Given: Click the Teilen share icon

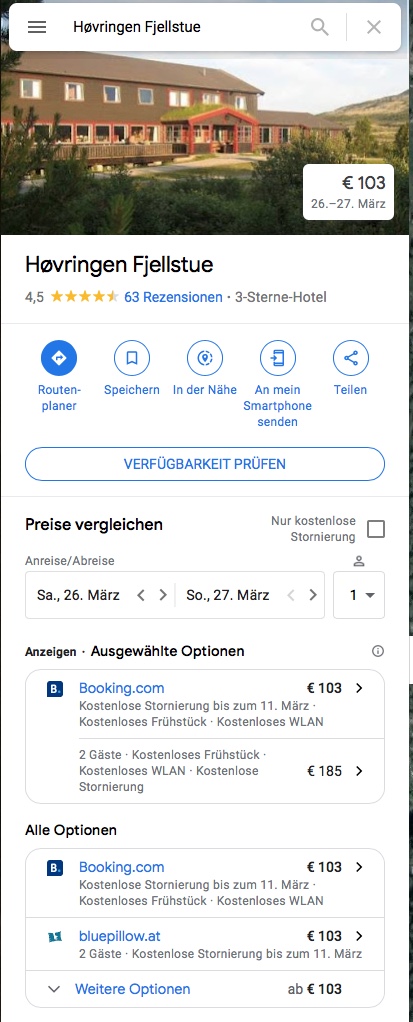Looking at the screenshot, I should tap(350, 358).
